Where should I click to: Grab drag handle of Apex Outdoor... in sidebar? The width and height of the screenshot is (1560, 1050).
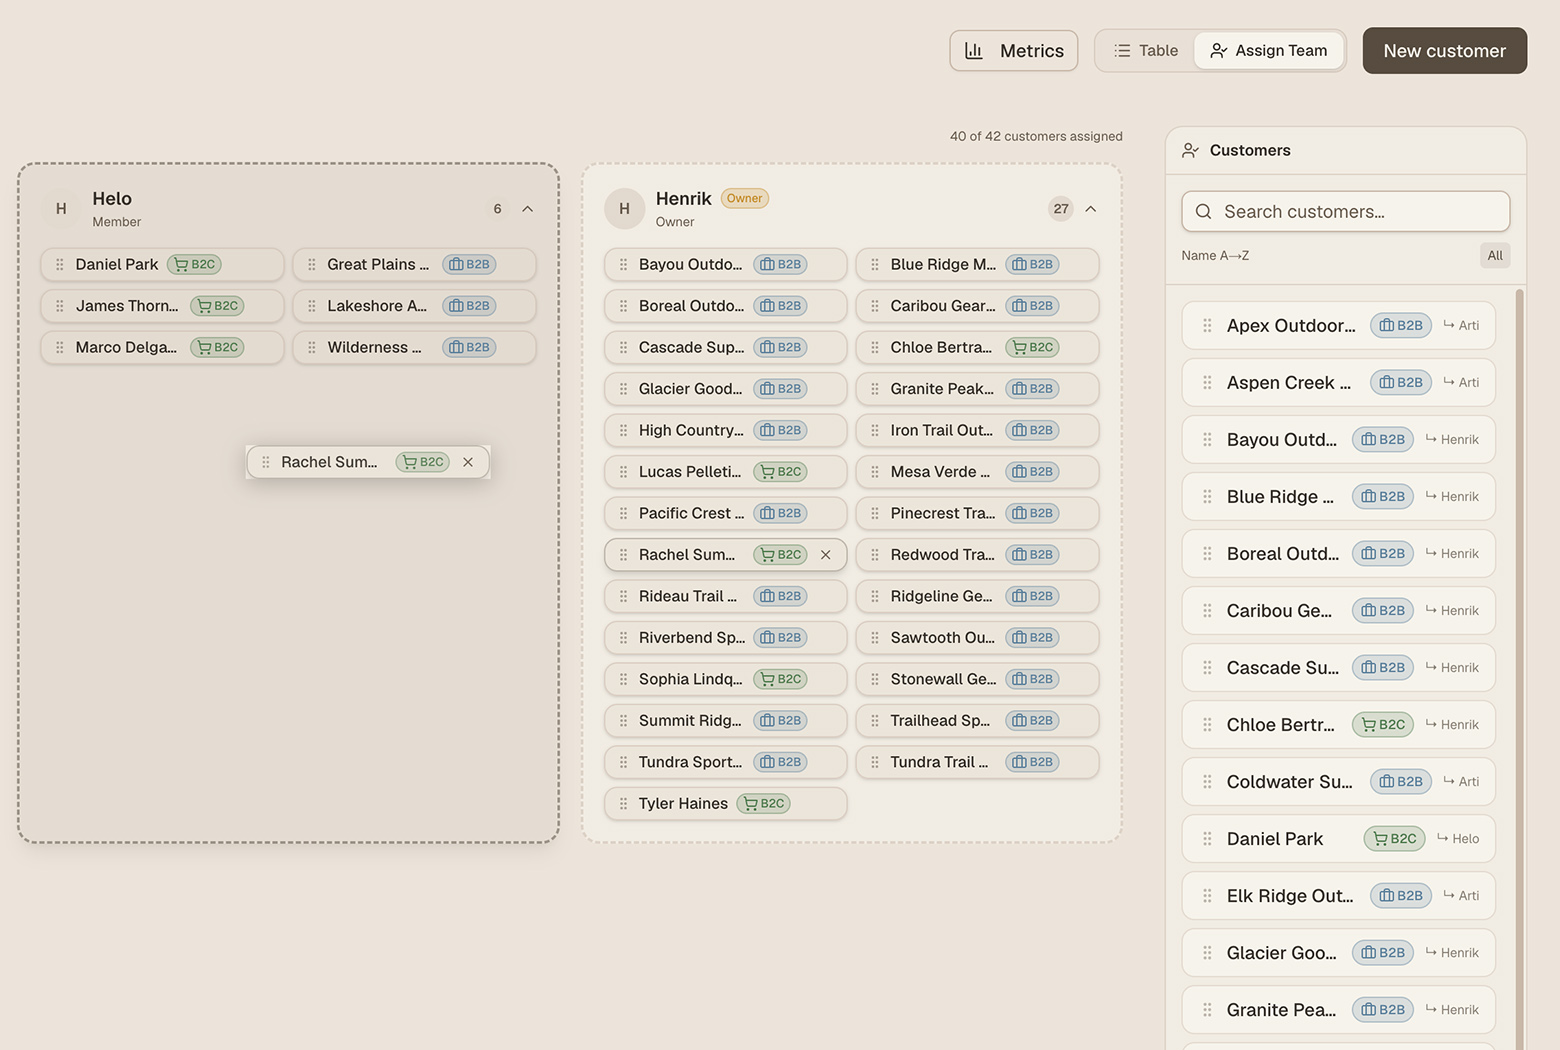point(1207,326)
